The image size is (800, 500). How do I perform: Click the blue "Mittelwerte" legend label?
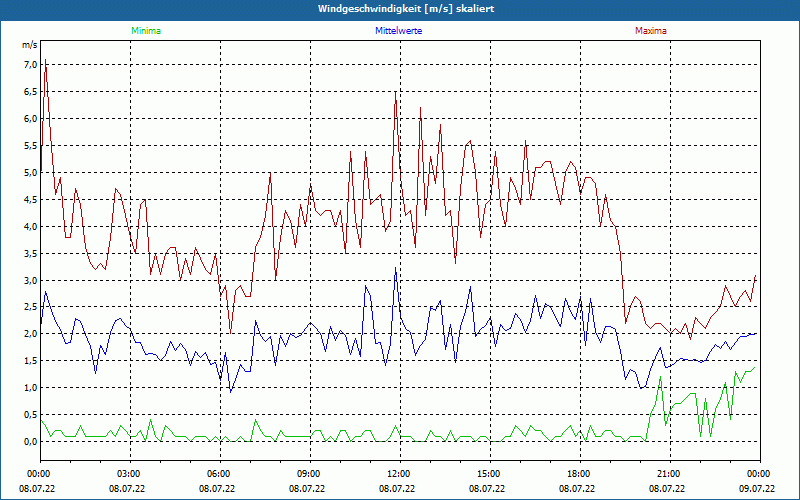(x=398, y=31)
